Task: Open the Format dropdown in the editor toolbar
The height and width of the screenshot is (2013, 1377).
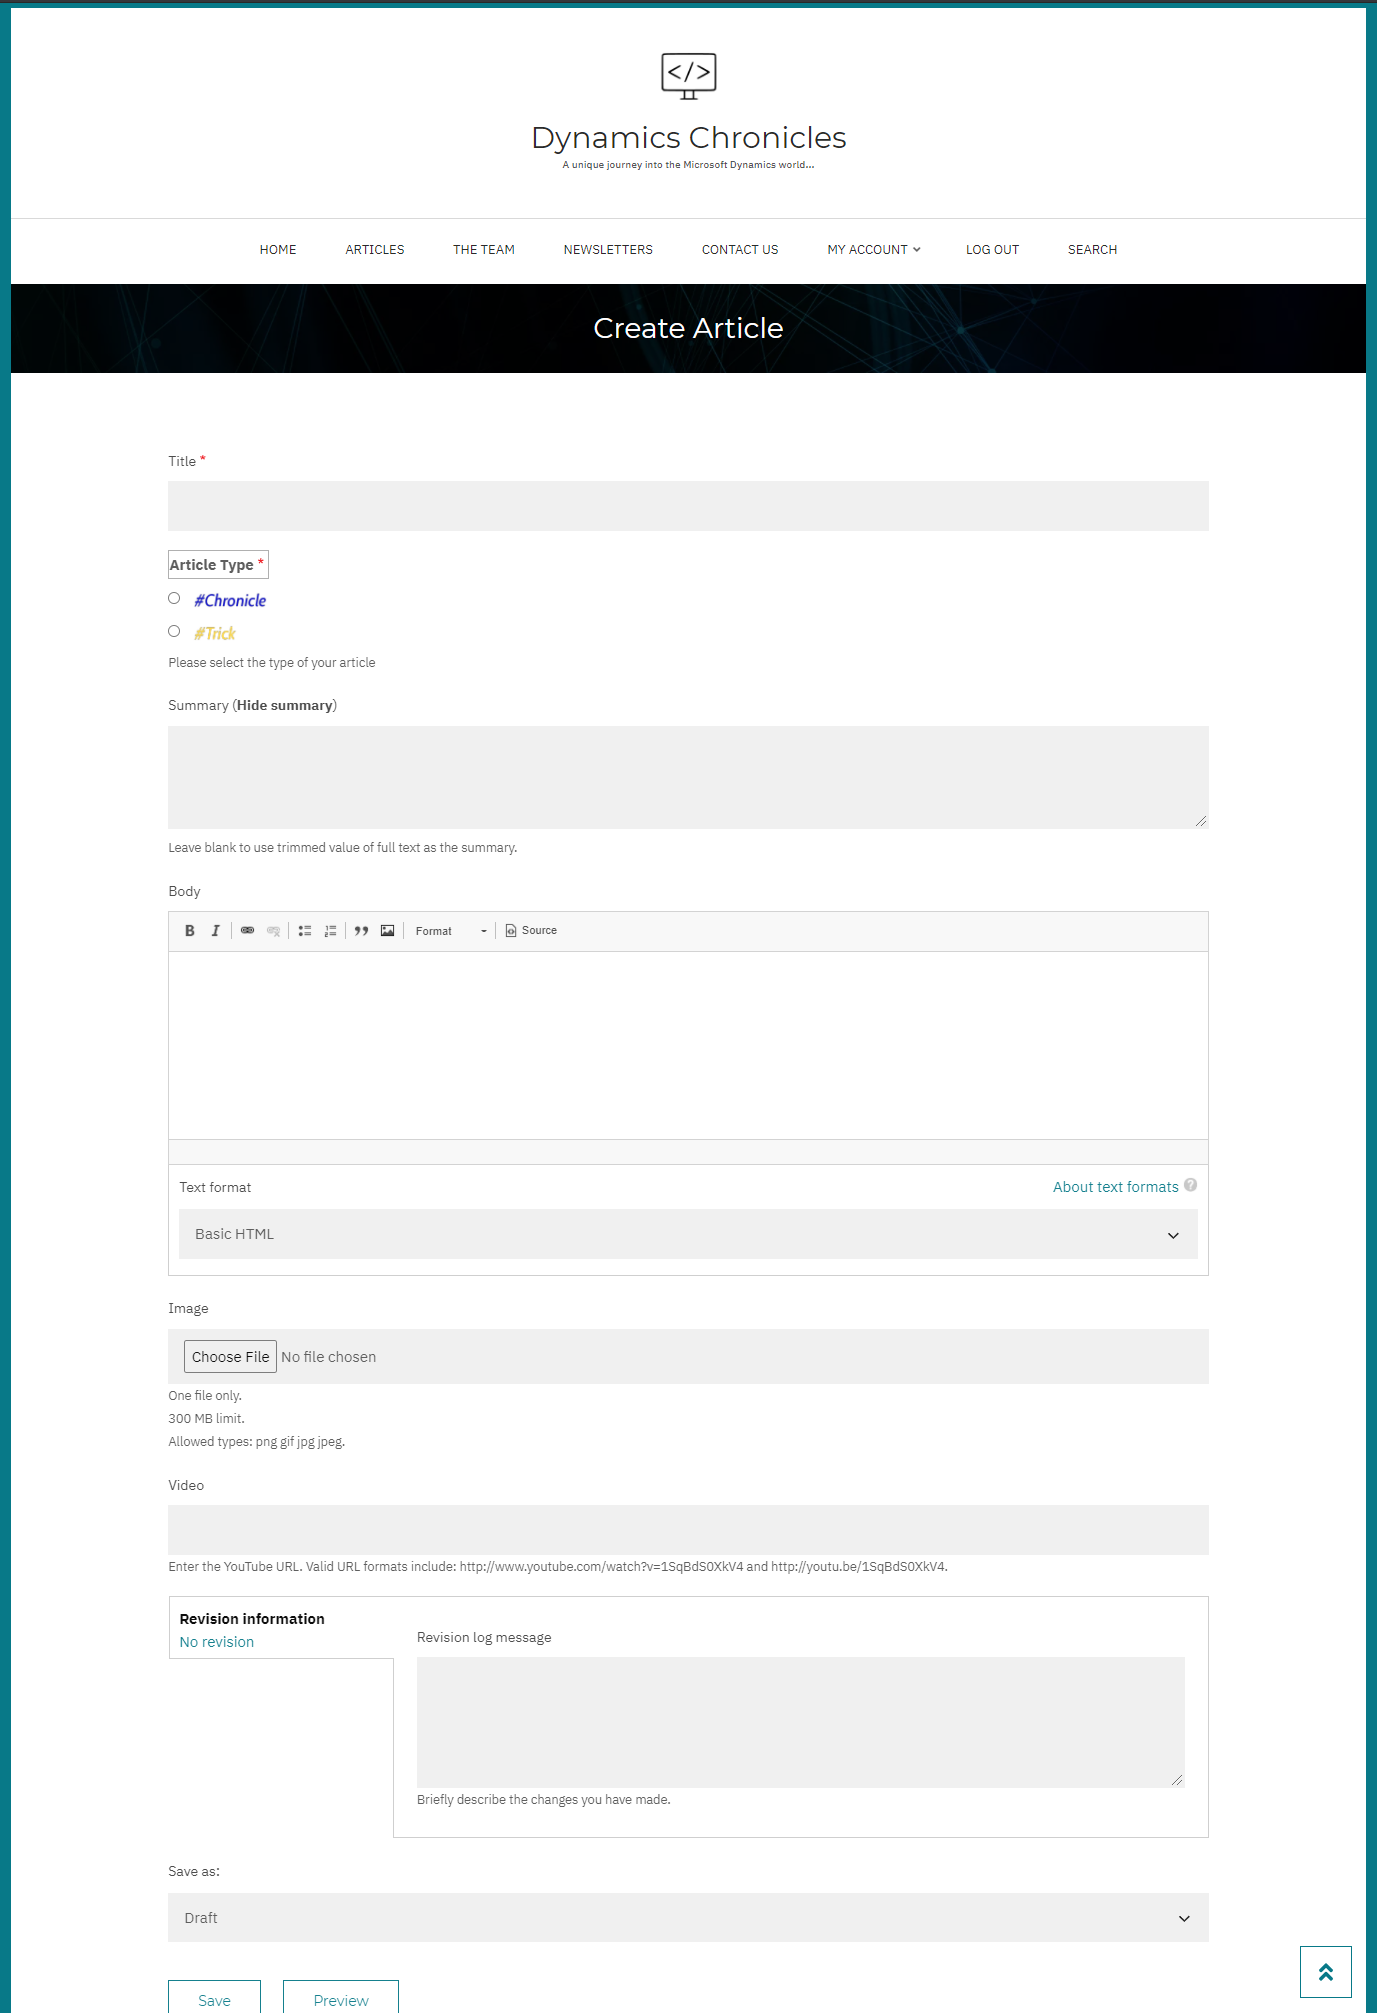Action: tap(451, 931)
